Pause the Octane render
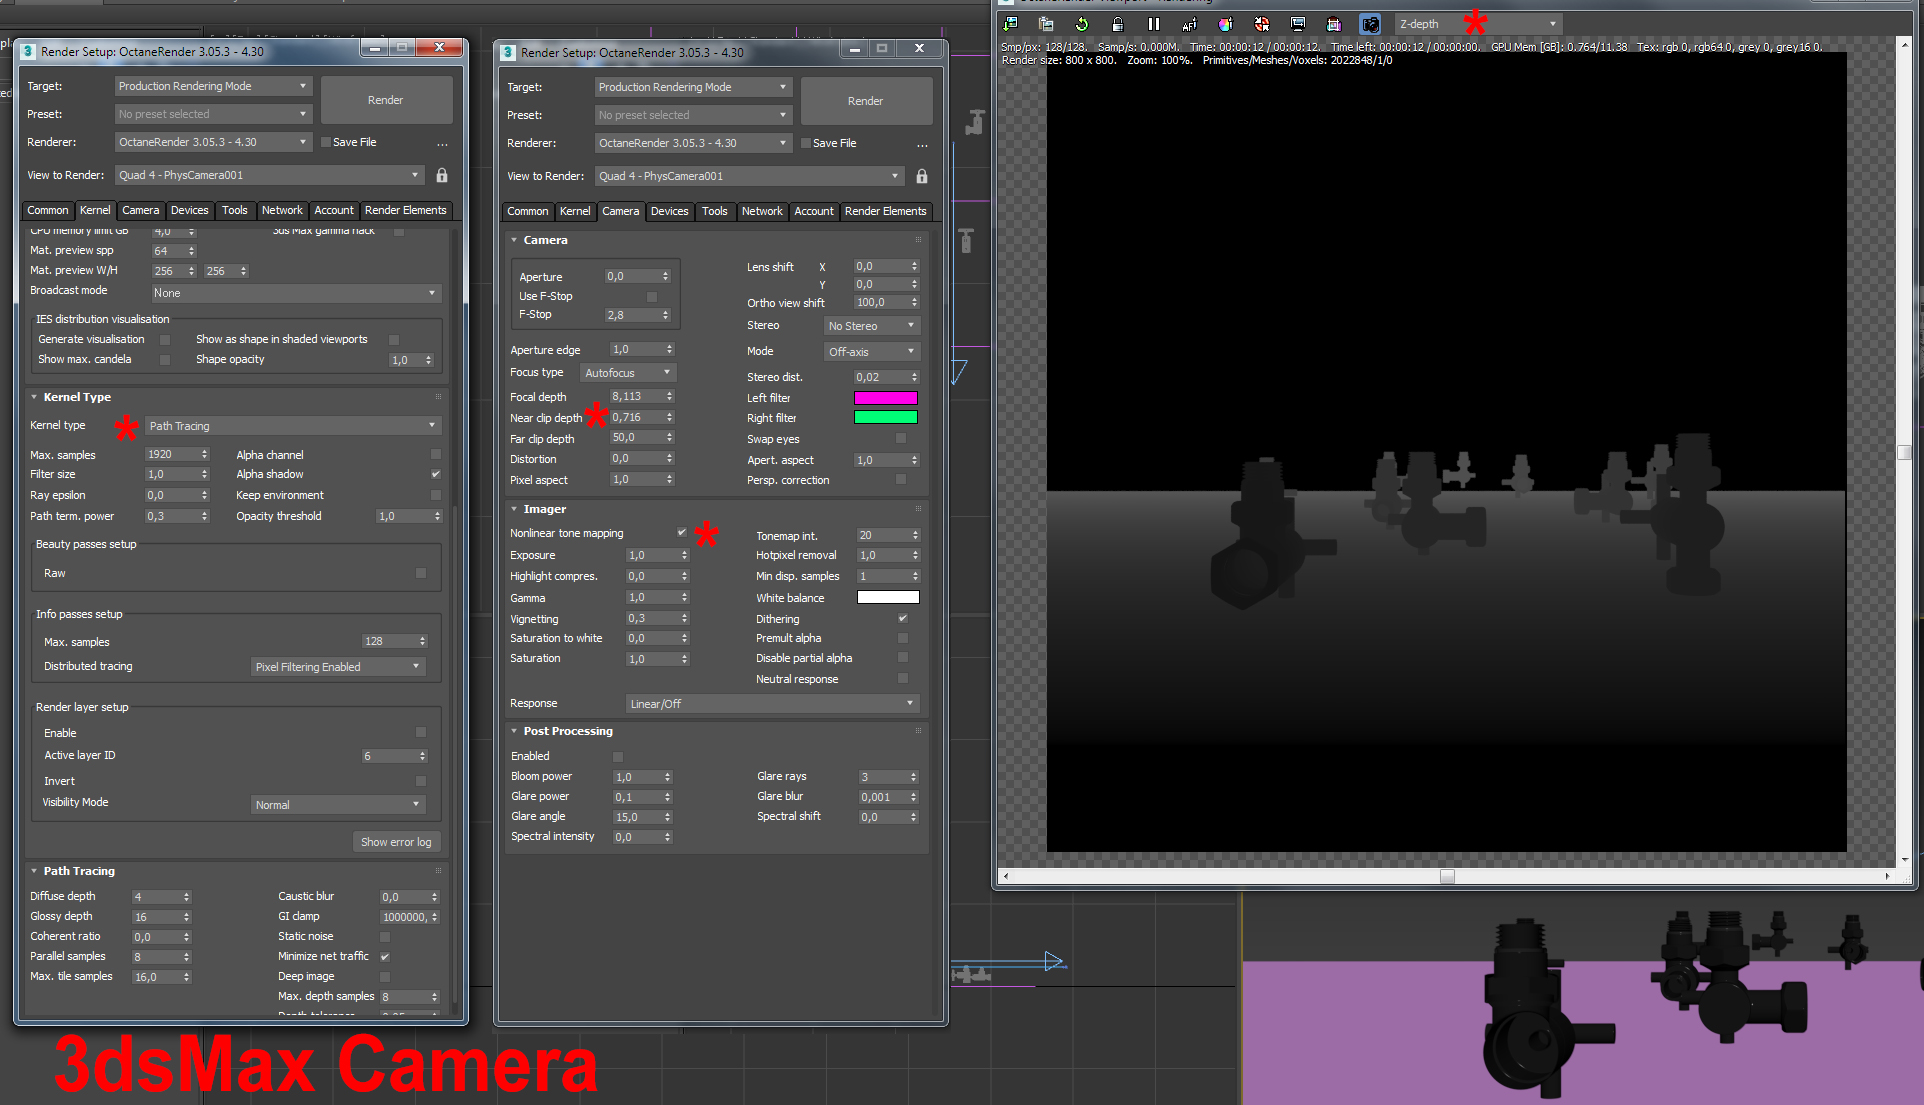The image size is (1924, 1105). (x=1154, y=24)
